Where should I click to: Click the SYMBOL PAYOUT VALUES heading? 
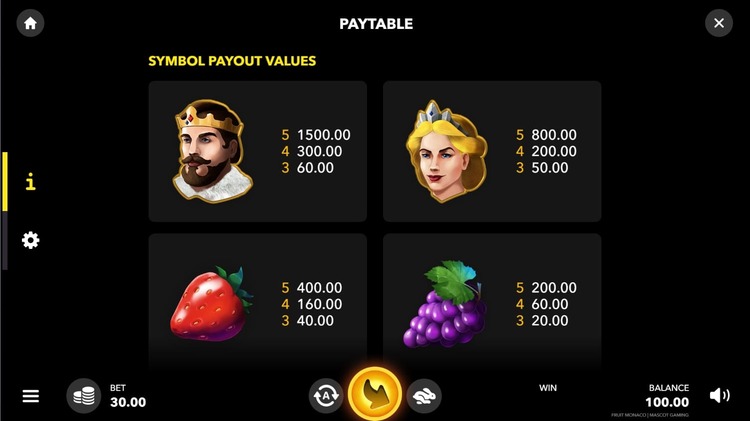click(x=232, y=61)
